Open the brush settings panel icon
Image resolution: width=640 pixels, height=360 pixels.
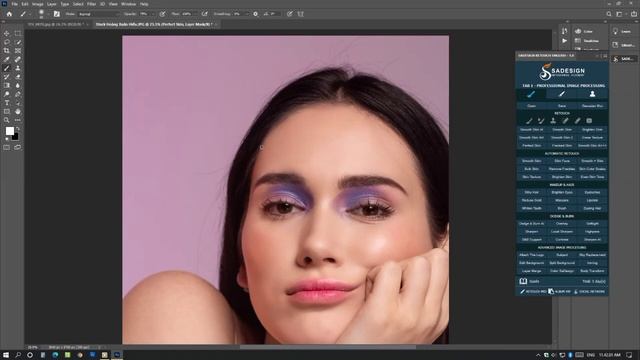coord(57,14)
